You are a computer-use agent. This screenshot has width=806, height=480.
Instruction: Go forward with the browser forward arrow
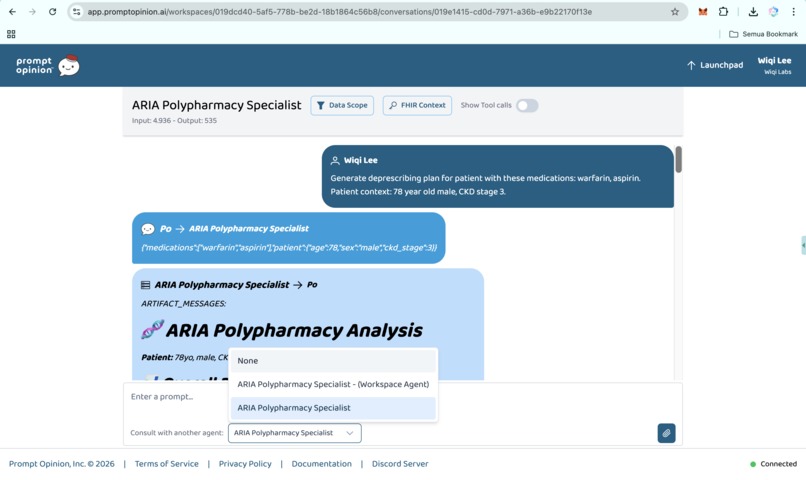coord(32,12)
